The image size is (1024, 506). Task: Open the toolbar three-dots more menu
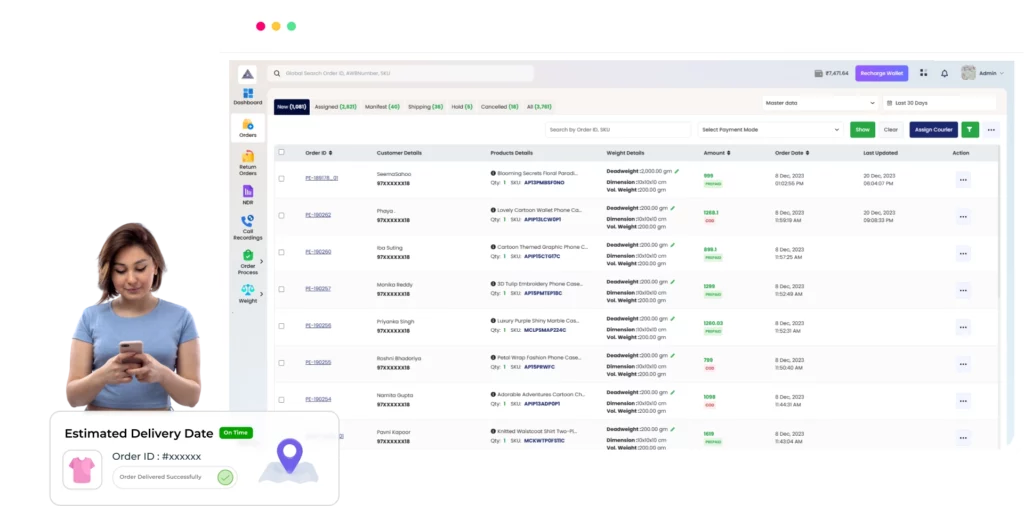coord(991,129)
